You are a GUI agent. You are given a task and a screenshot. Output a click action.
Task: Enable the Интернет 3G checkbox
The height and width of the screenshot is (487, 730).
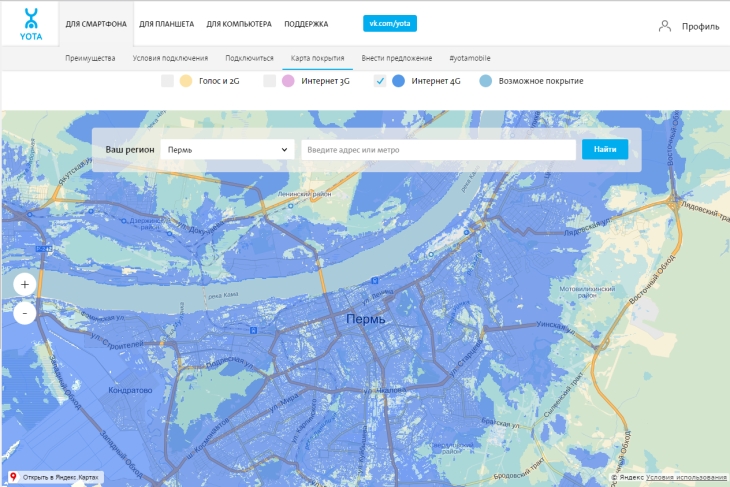pos(270,81)
